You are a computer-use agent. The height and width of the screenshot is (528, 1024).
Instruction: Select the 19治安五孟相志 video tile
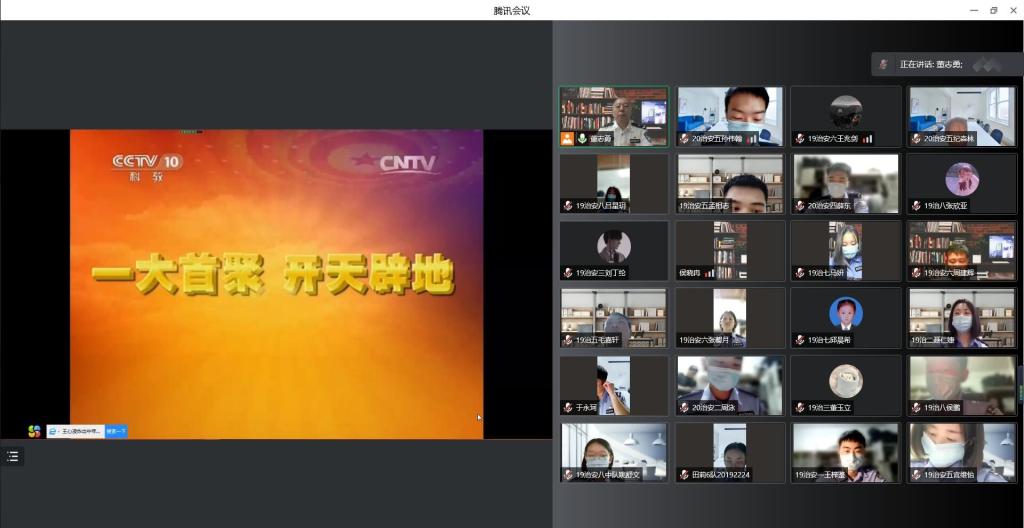(730, 184)
